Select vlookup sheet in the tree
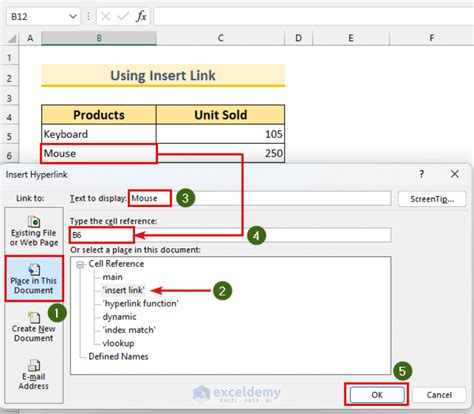 point(118,343)
